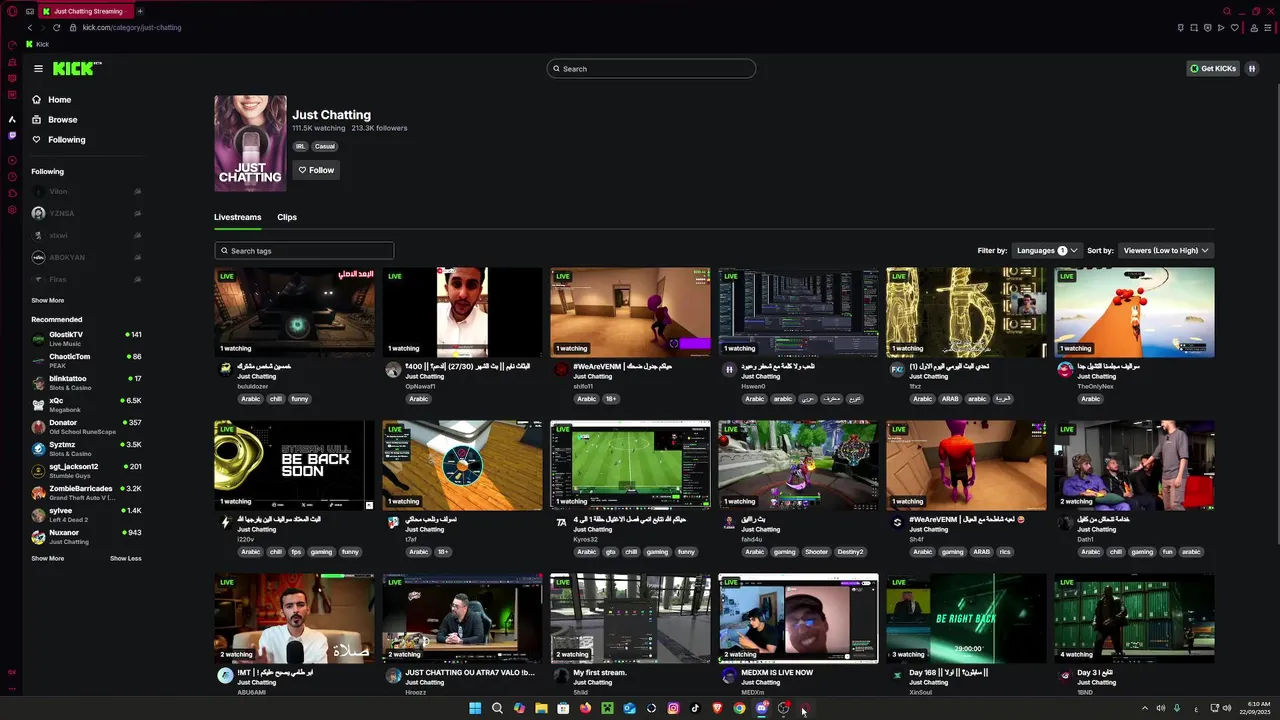Open JUST CHATTING OU ATRA7 VALO stream title

[x=470, y=673]
